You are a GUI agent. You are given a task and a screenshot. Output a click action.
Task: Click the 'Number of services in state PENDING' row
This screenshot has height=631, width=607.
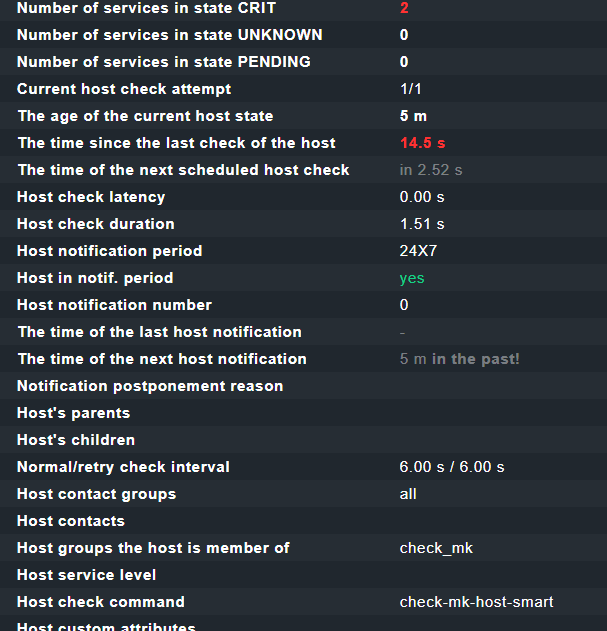click(163, 62)
